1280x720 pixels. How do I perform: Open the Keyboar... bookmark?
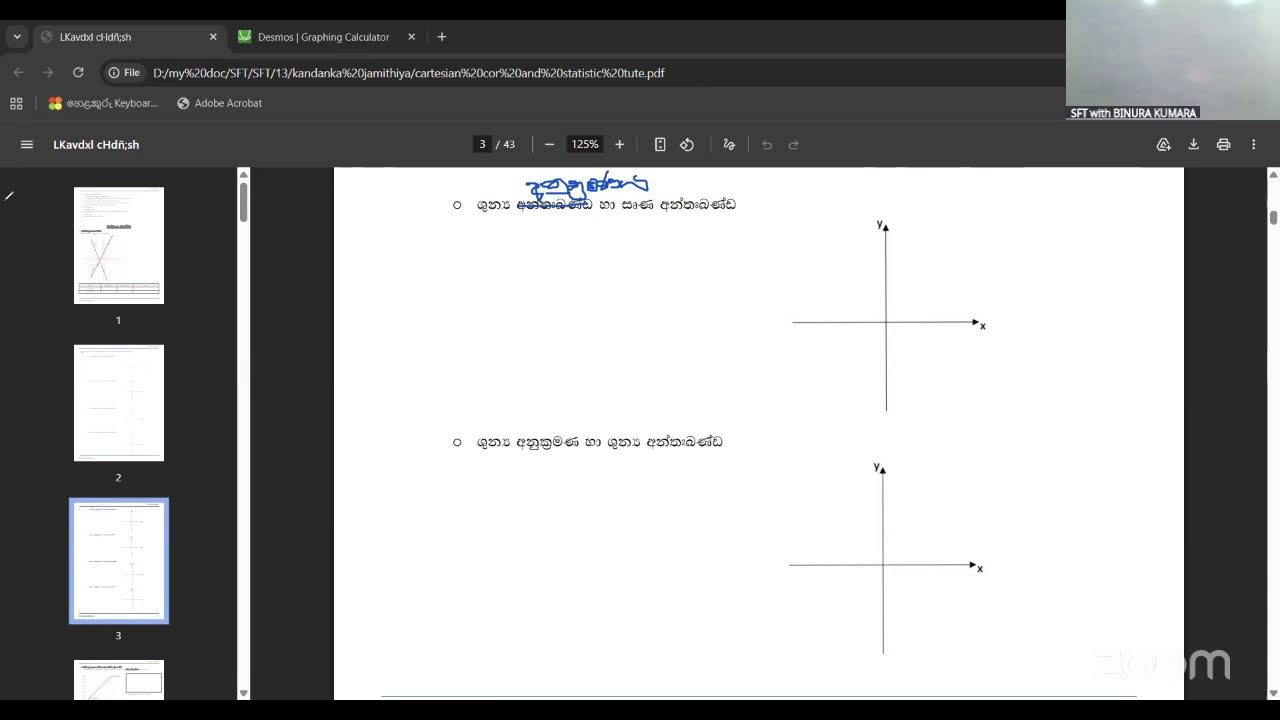(x=103, y=103)
